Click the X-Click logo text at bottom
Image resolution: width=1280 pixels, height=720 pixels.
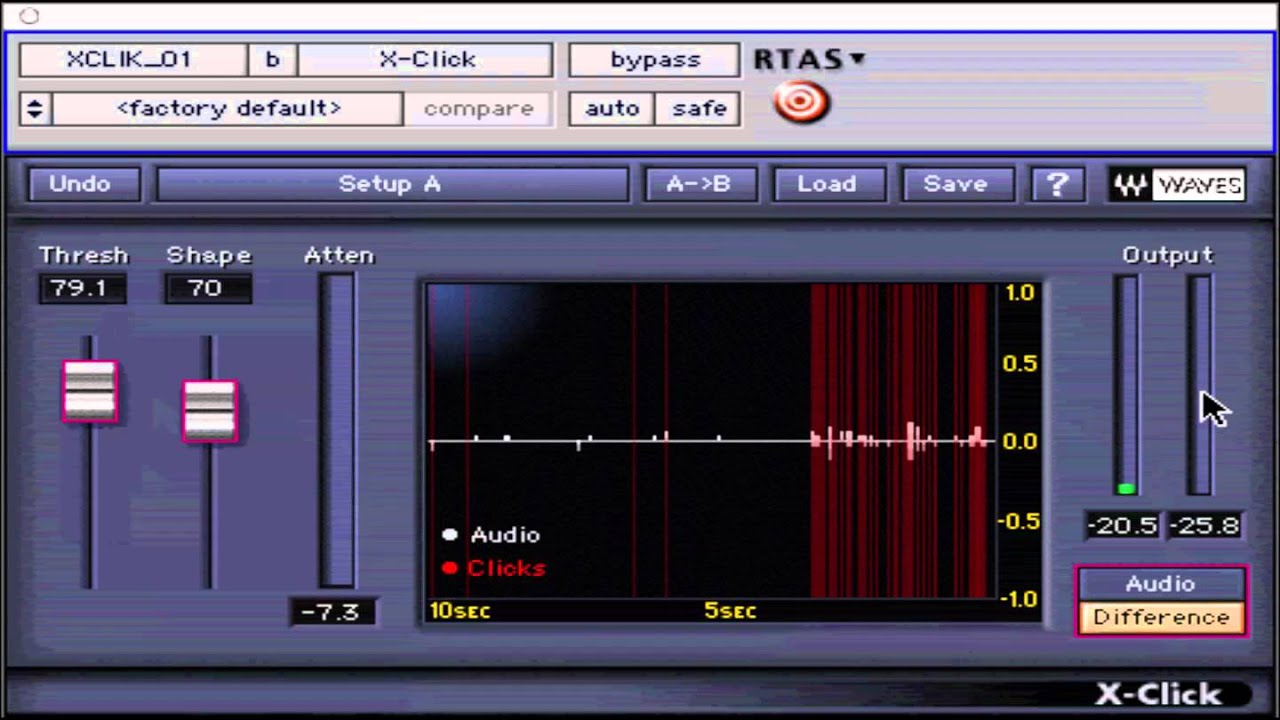coord(1159,694)
